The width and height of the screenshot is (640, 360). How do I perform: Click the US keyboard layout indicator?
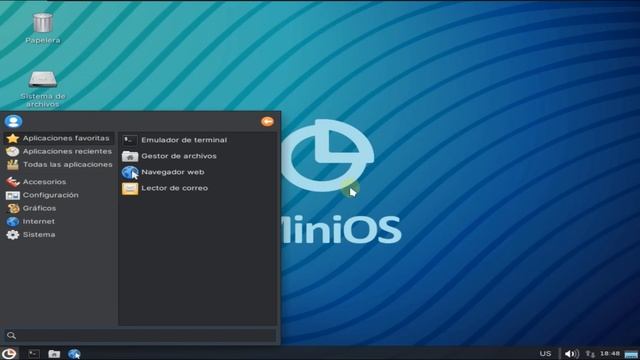[545, 353]
